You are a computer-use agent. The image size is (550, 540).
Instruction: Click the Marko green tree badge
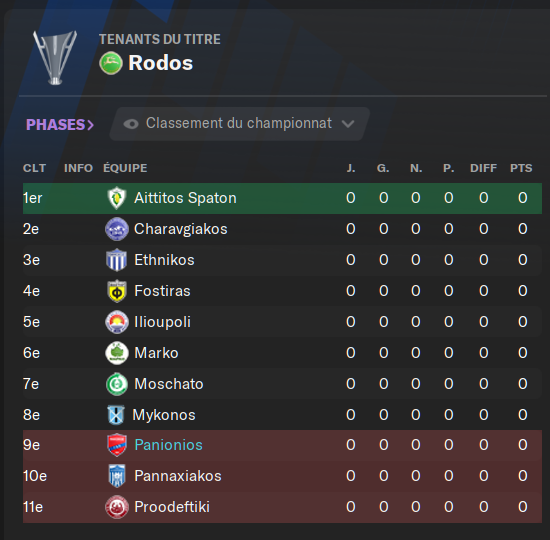coord(116,353)
